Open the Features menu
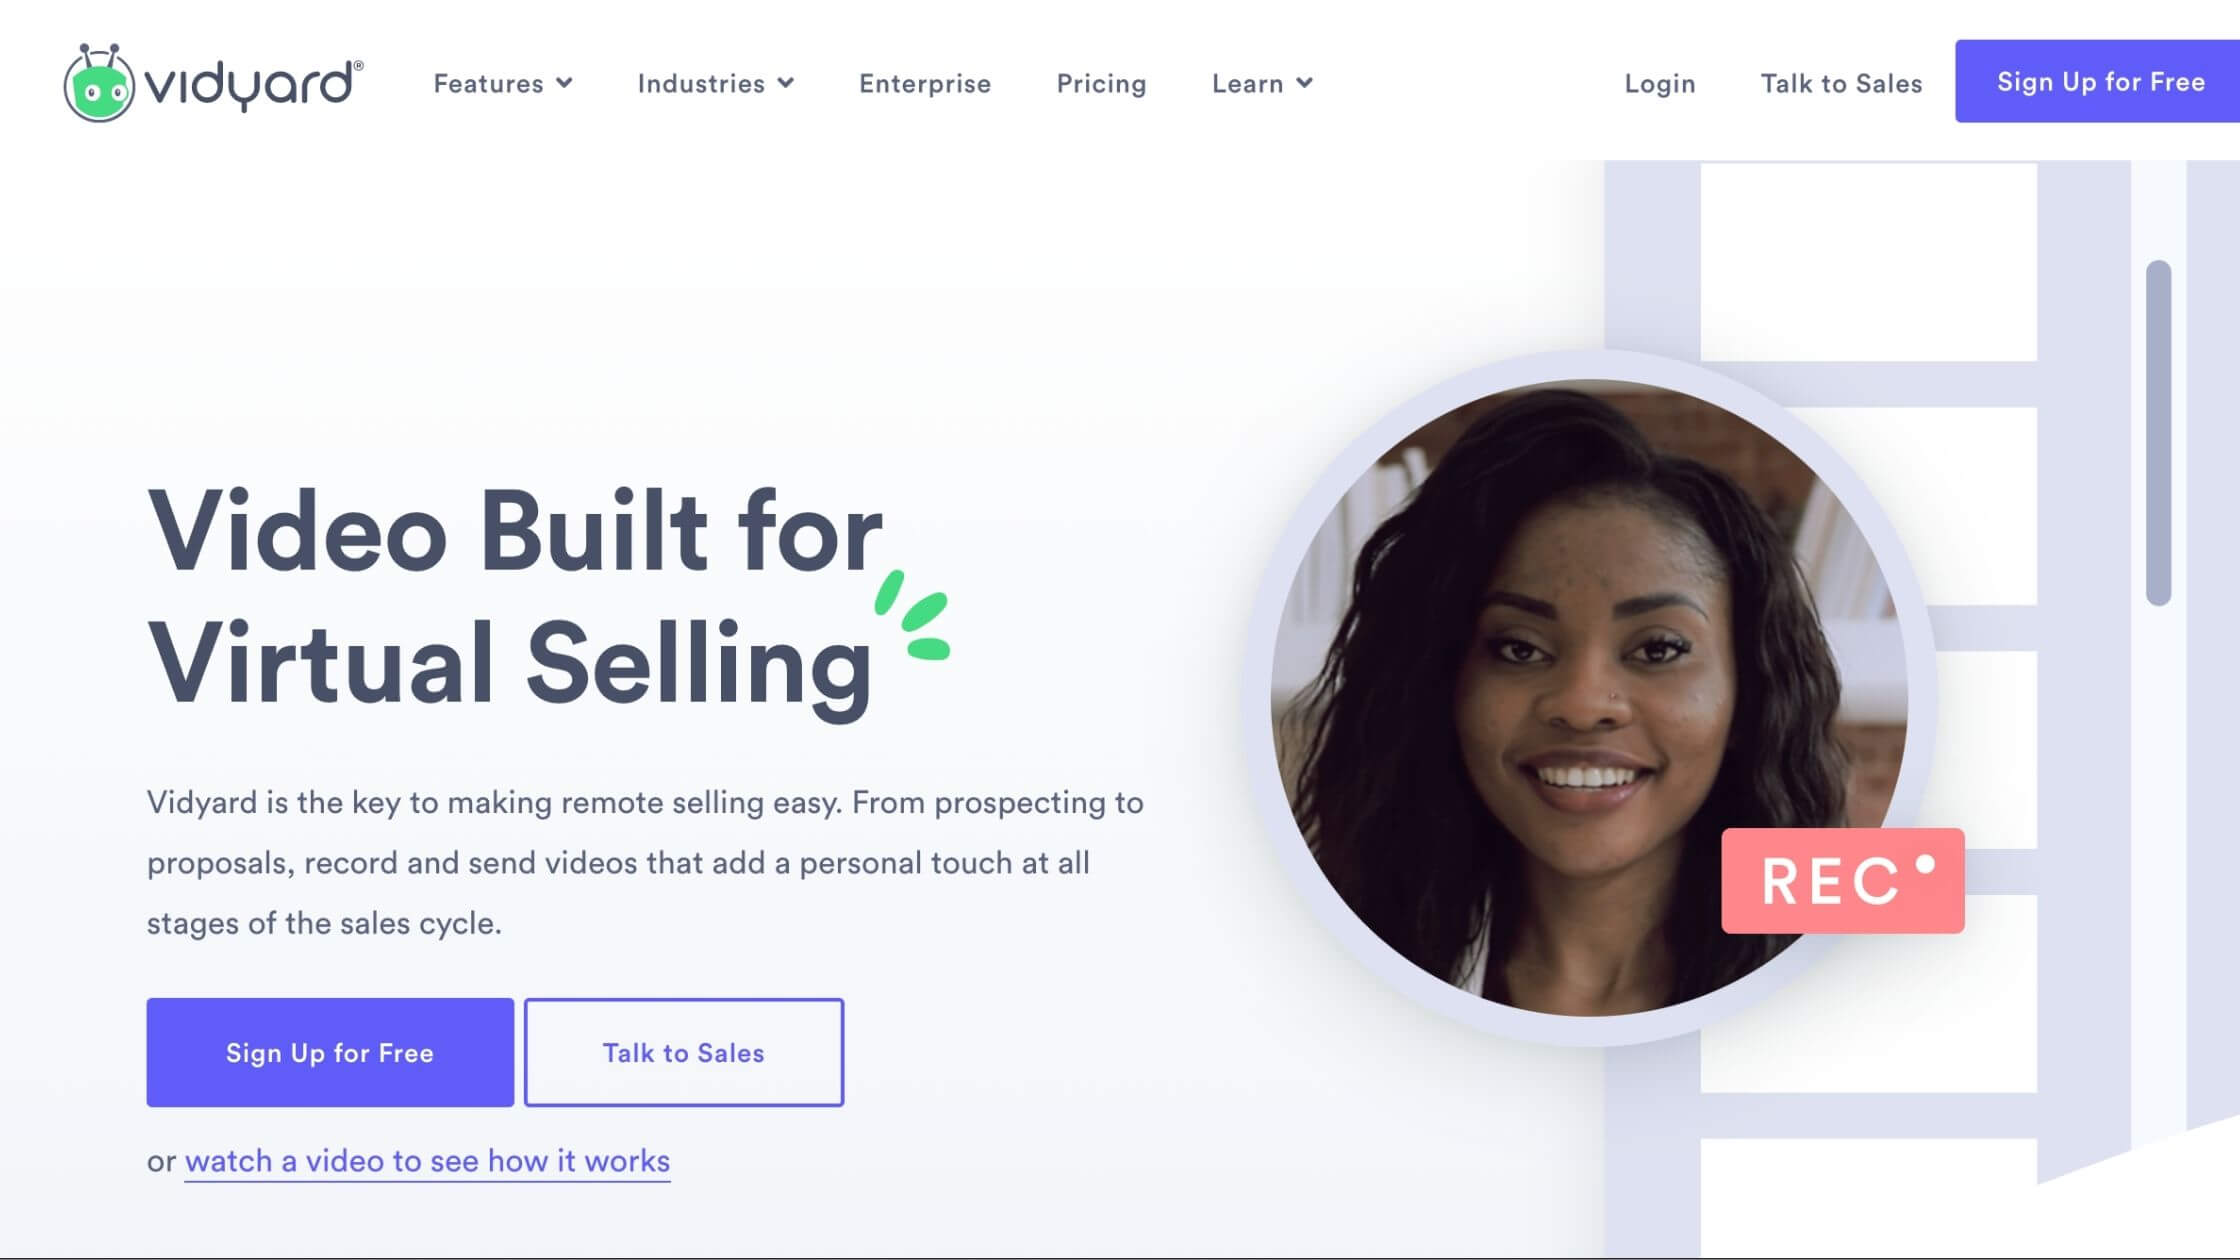 (503, 83)
